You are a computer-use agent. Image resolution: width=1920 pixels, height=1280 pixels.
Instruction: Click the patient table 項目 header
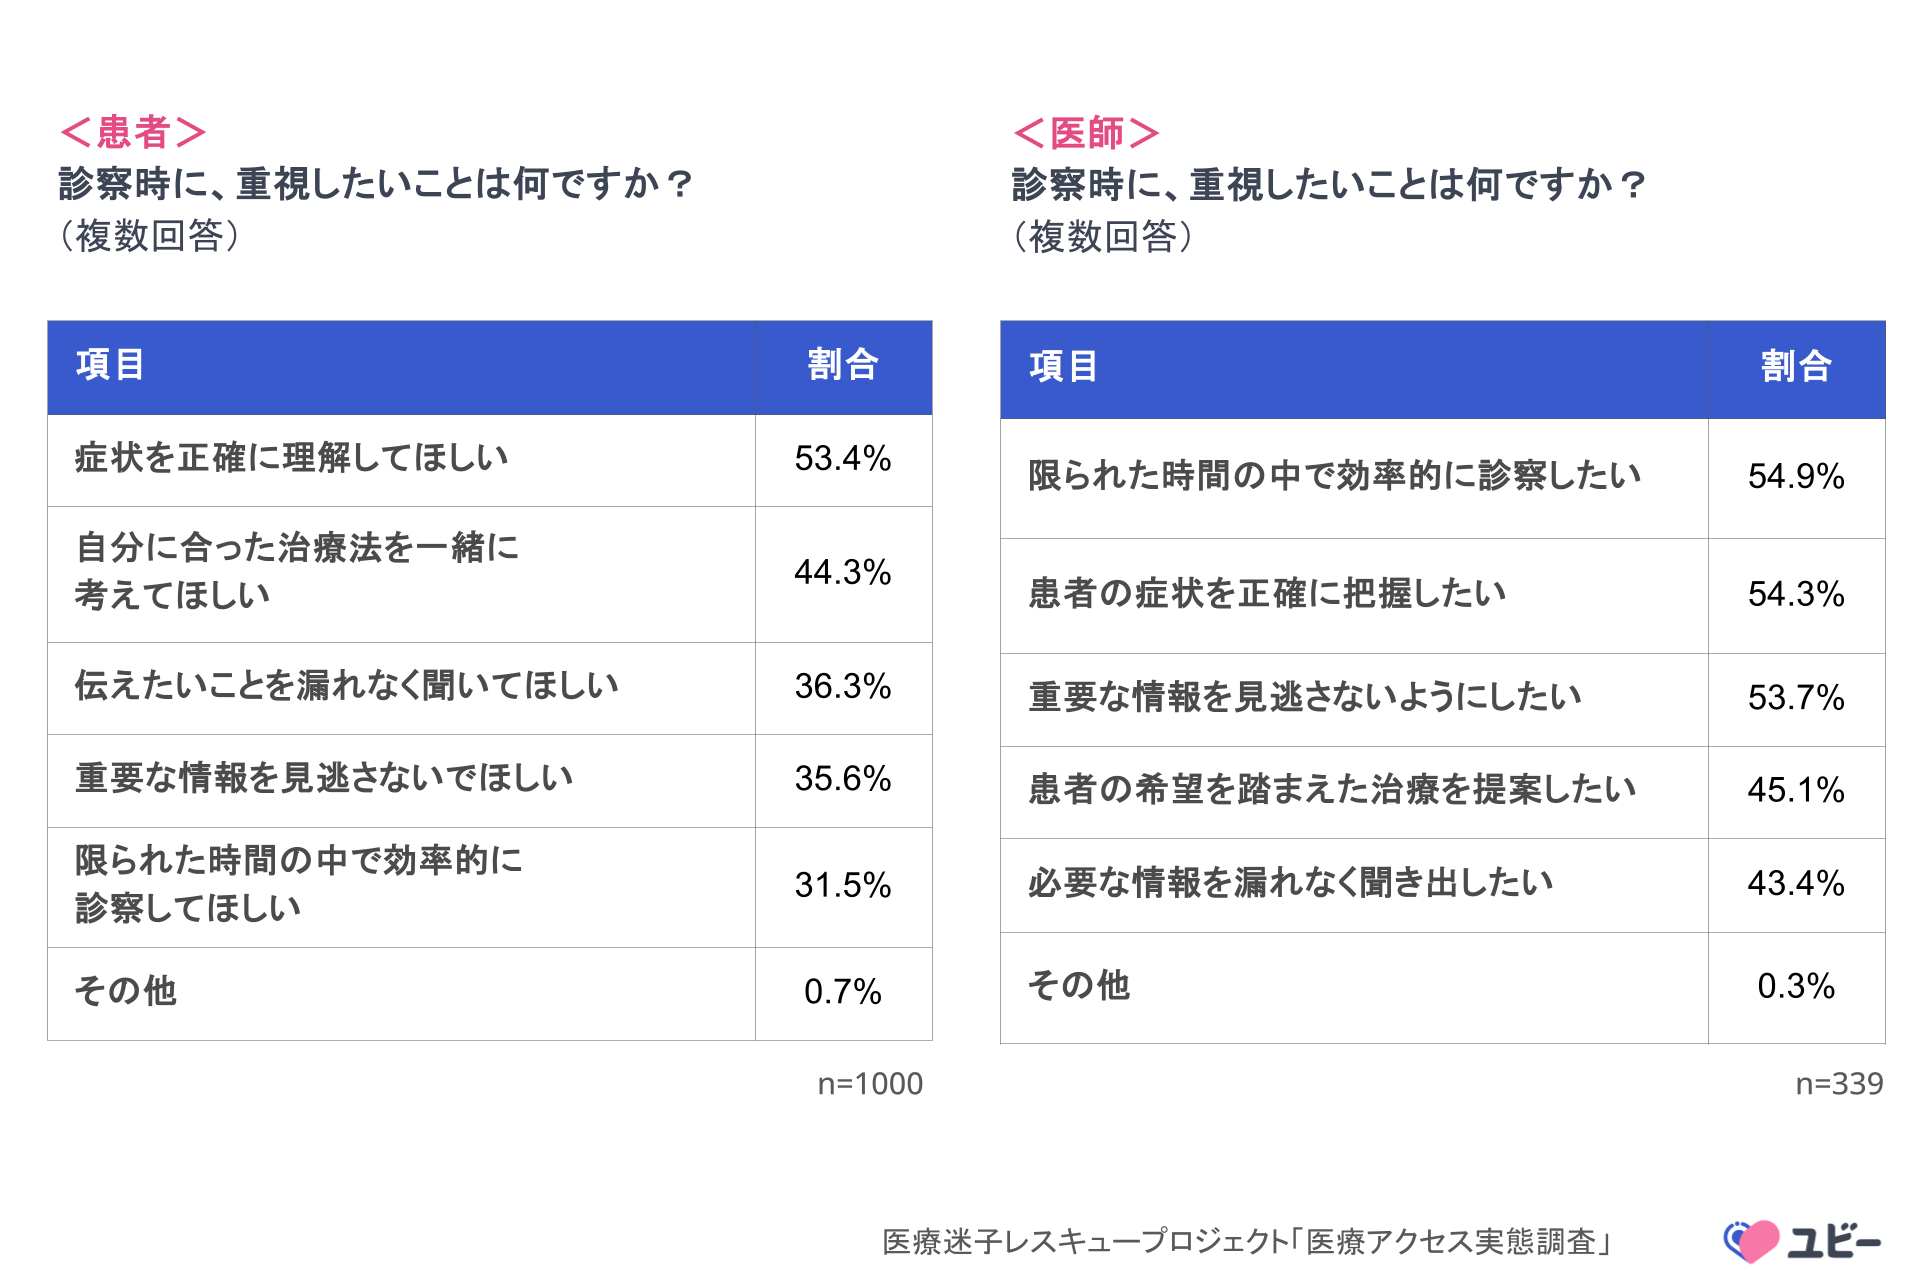pyautogui.click(x=110, y=365)
